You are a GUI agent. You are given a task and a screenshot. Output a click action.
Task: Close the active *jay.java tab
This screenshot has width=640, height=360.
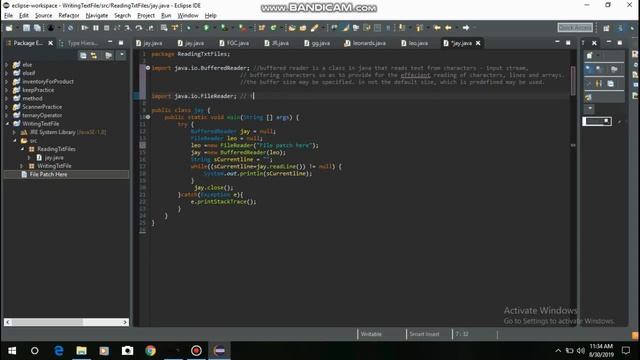tap(478, 43)
